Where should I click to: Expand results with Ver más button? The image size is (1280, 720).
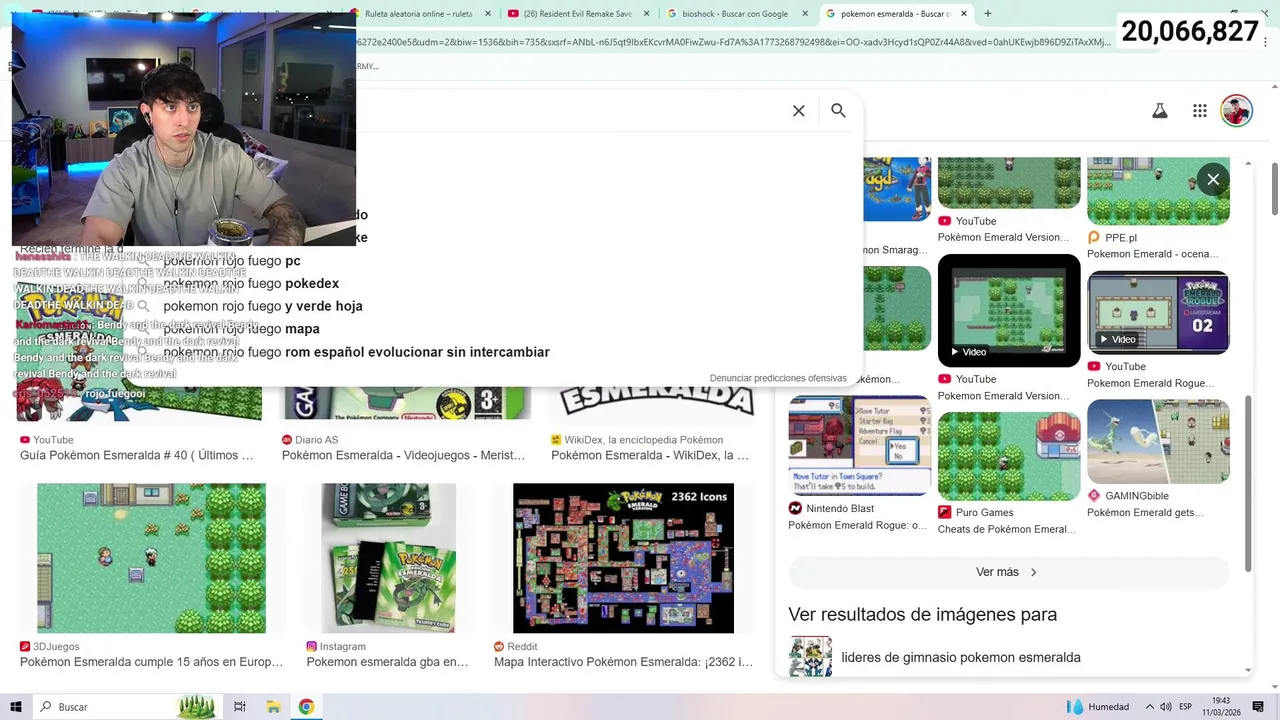tap(1008, 572)
